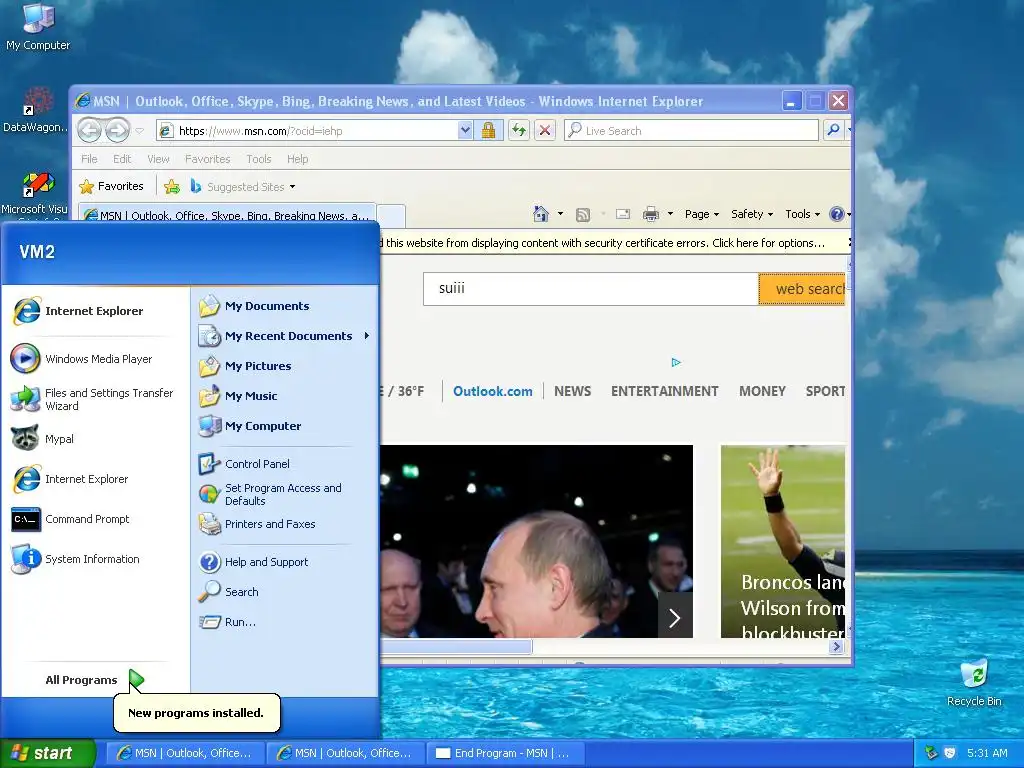Viewport: 1024px width, 768px height.
Task: Click the Home icon in command bar
Action: coord(541,214)
